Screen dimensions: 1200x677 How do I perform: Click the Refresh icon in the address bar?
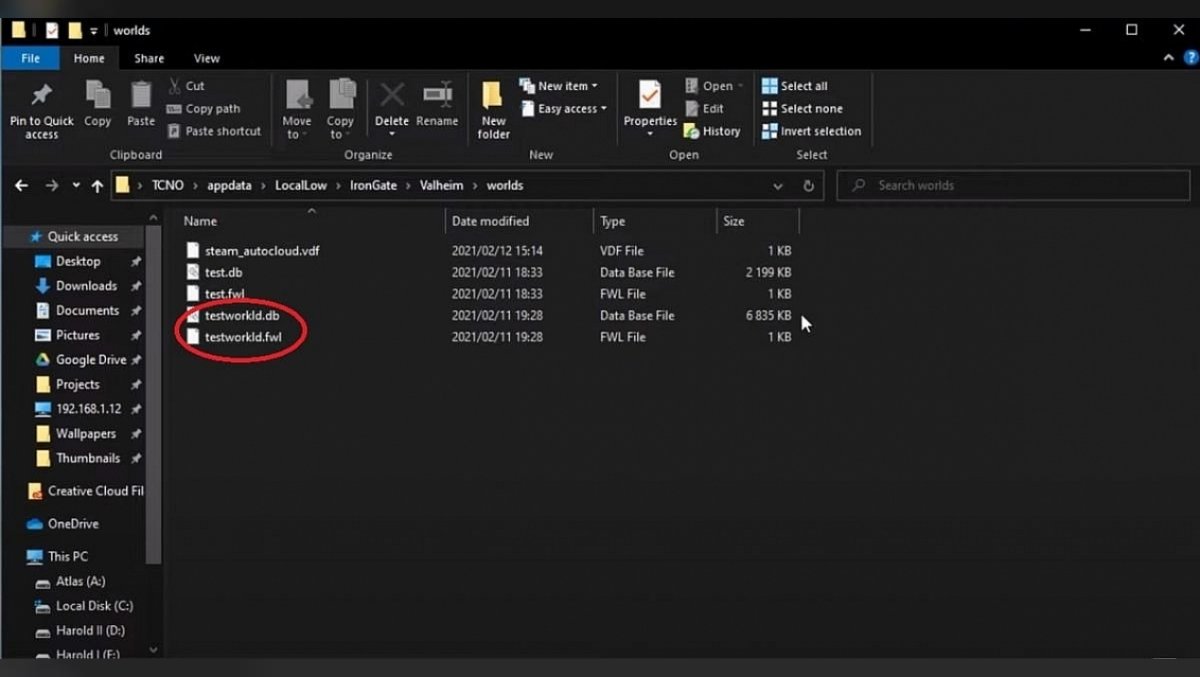(809, 185)
